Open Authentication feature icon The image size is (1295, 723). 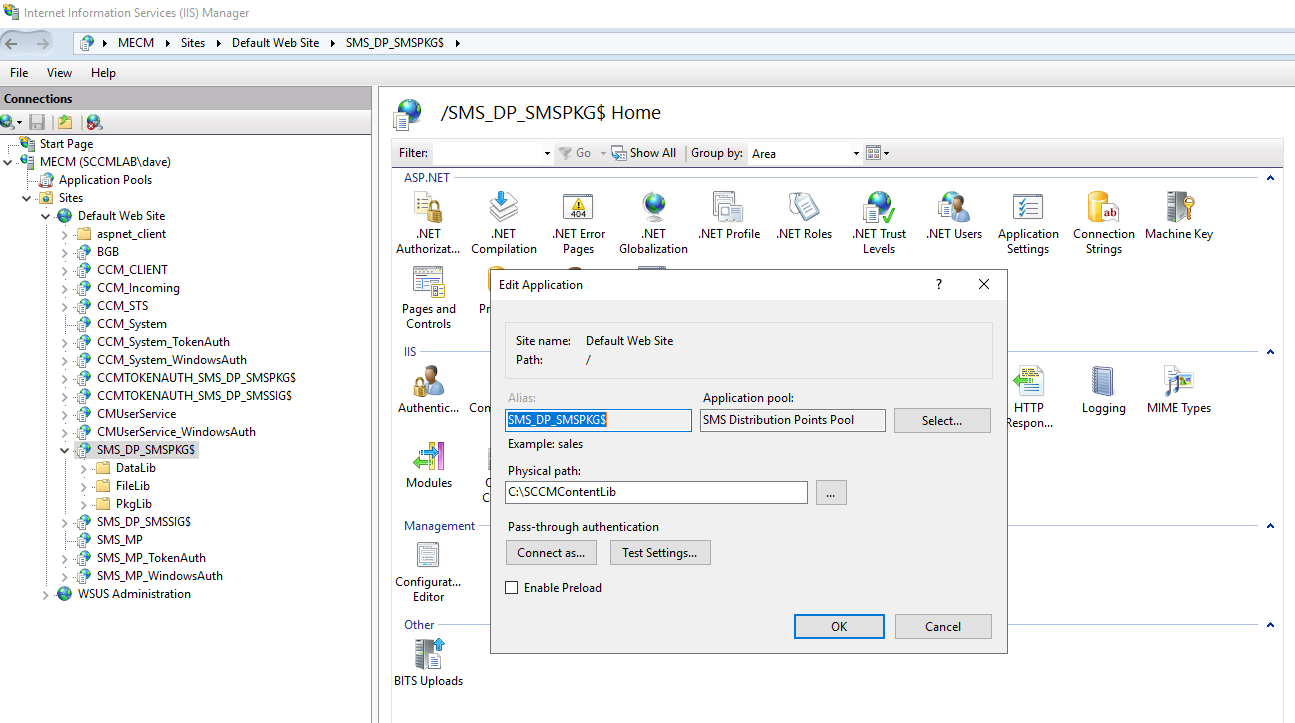[428, 390]
